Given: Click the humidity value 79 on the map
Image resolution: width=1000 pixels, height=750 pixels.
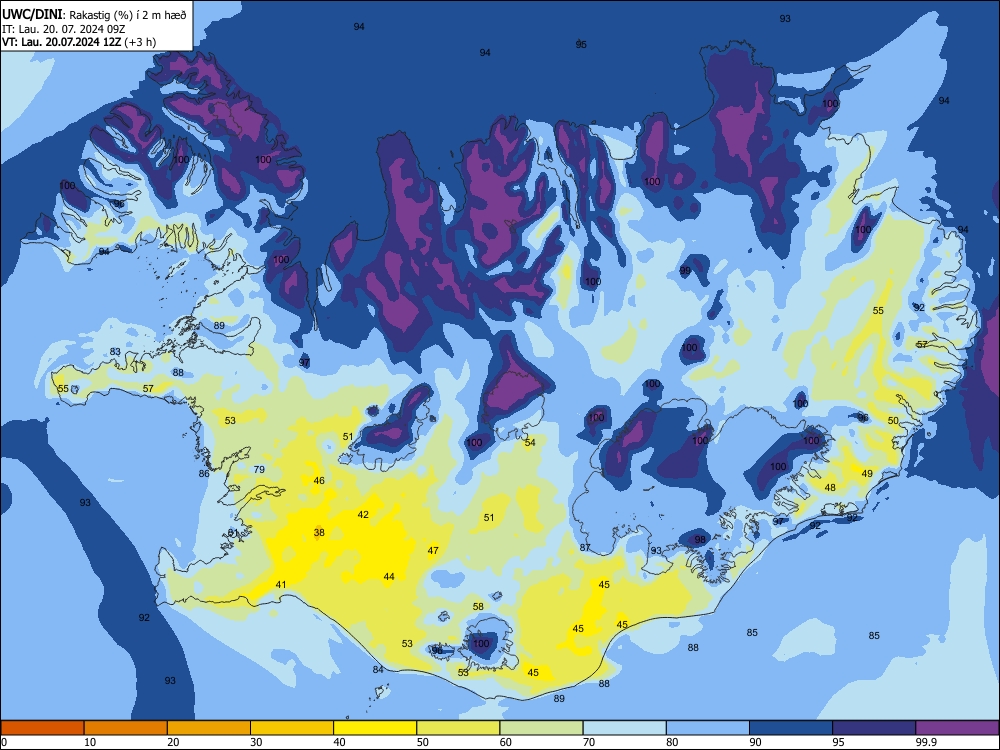Looking at the screenshot, I should point(259,469).
